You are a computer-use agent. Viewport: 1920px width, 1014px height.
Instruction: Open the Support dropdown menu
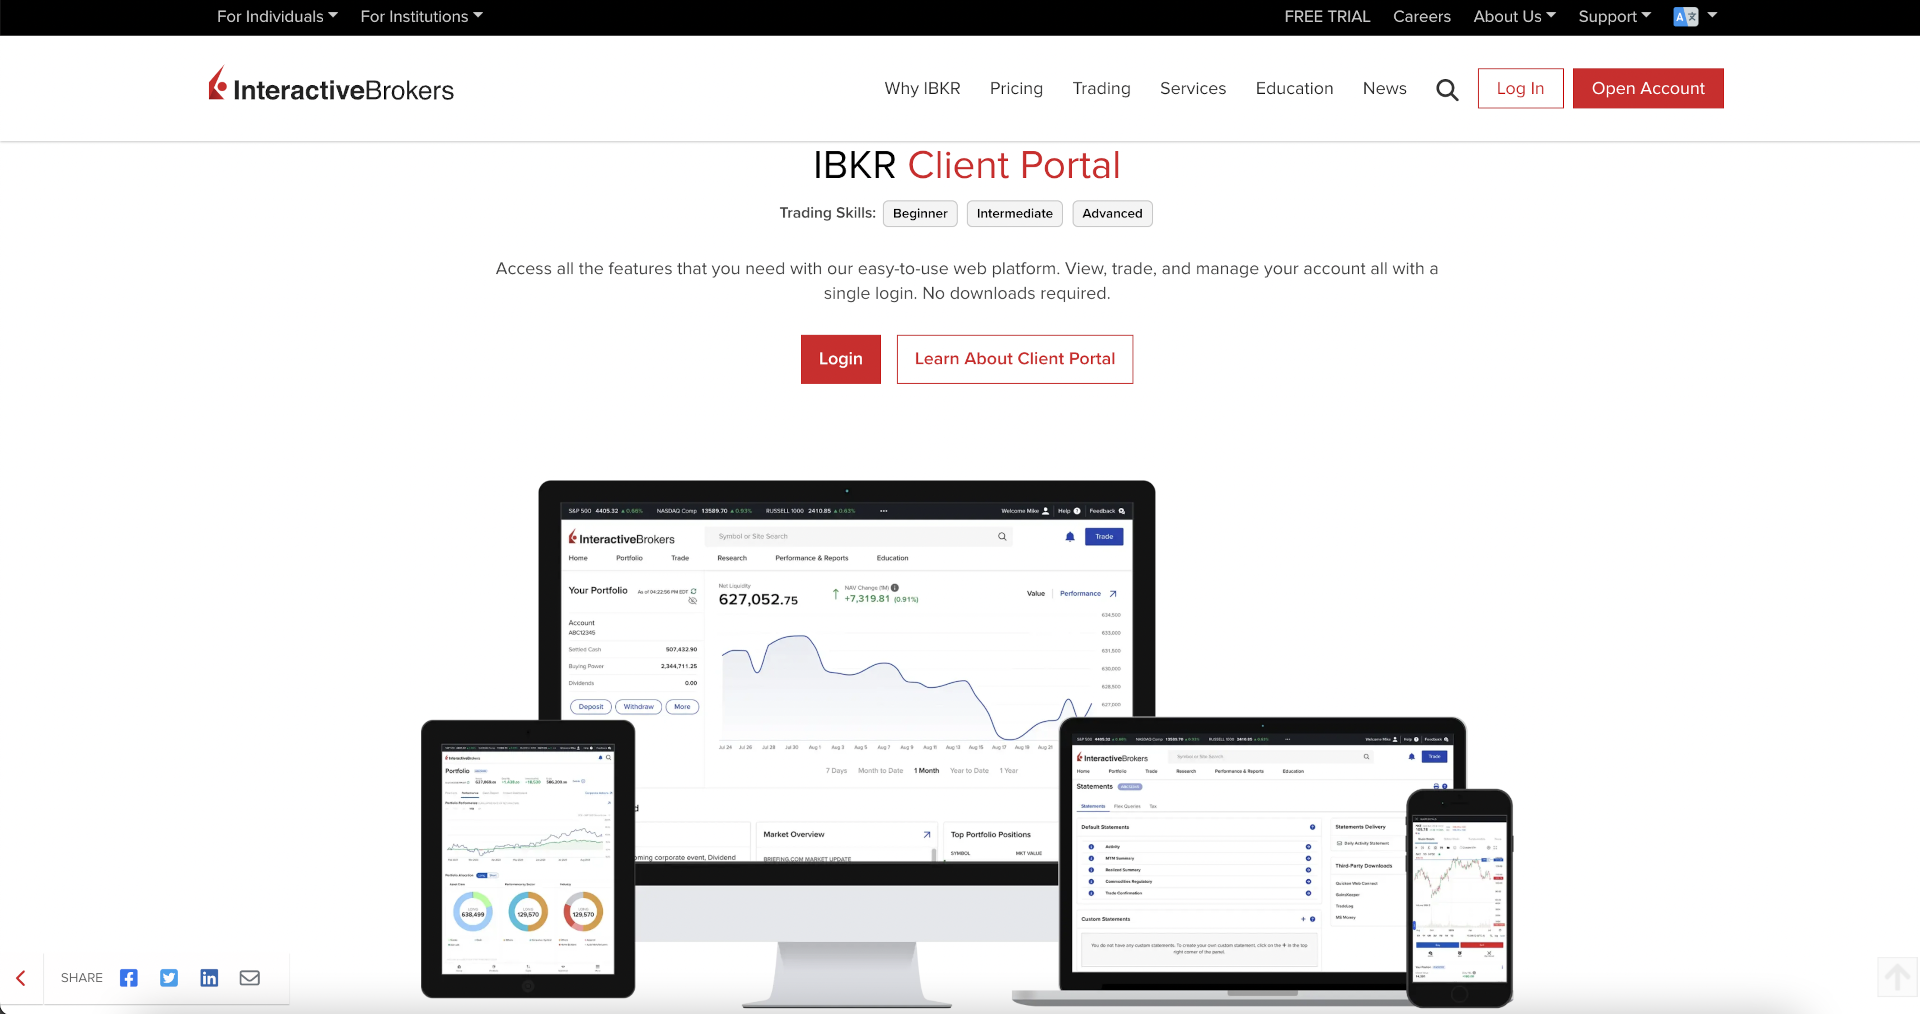pyautogui.click(x=1614, y=17)
